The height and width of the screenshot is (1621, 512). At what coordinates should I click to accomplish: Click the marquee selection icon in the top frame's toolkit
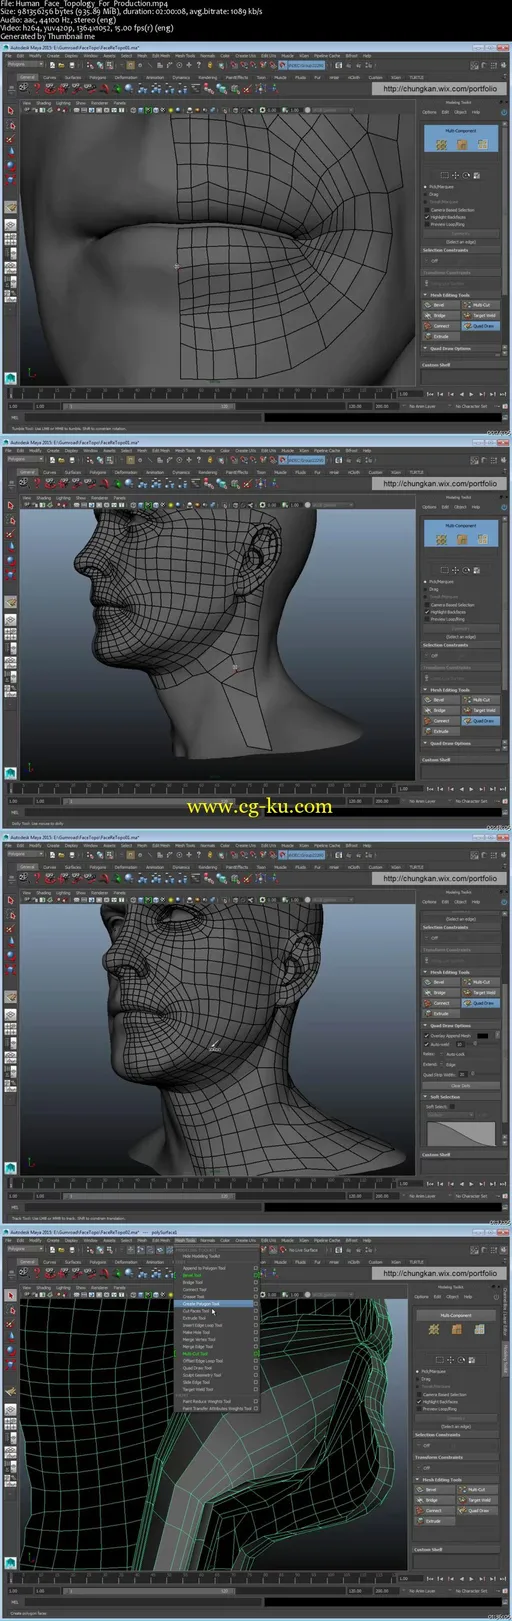[445, 175]
